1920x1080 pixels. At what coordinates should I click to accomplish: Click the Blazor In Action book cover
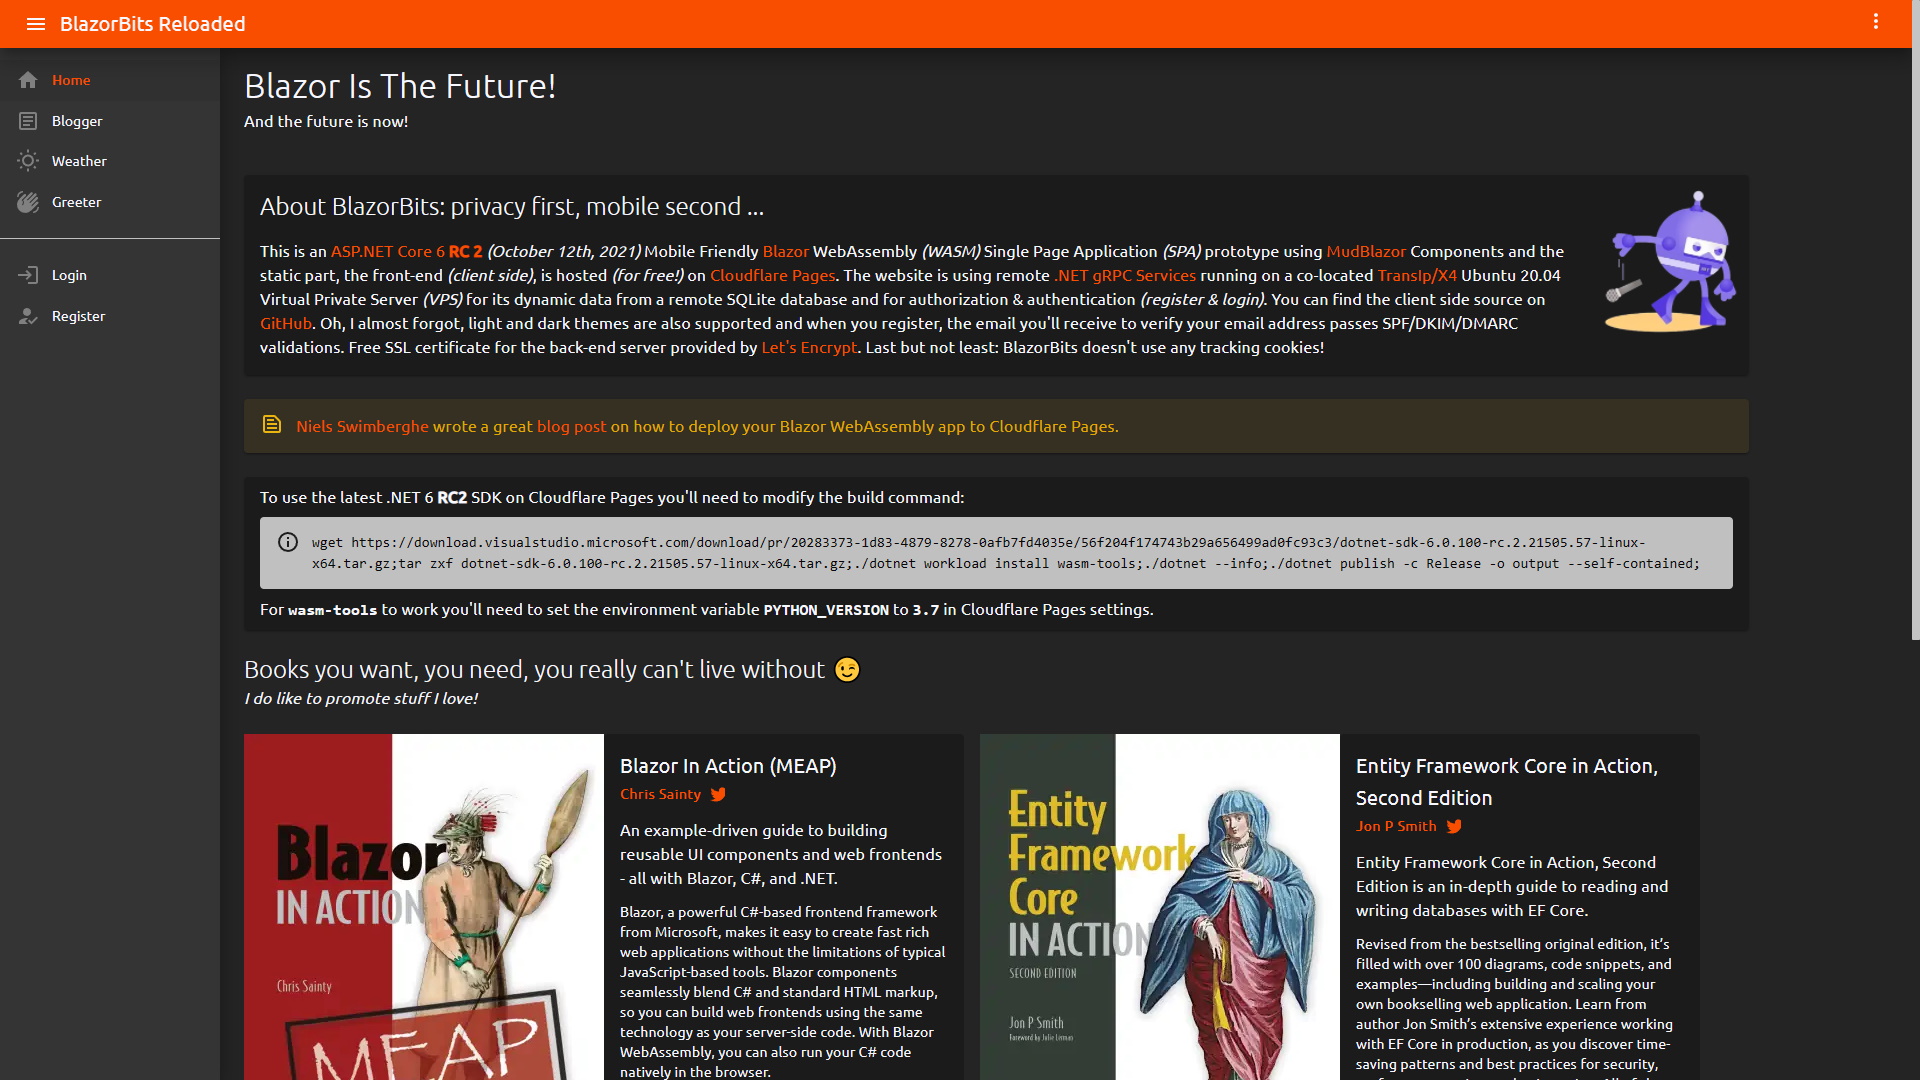coord(424,907)
